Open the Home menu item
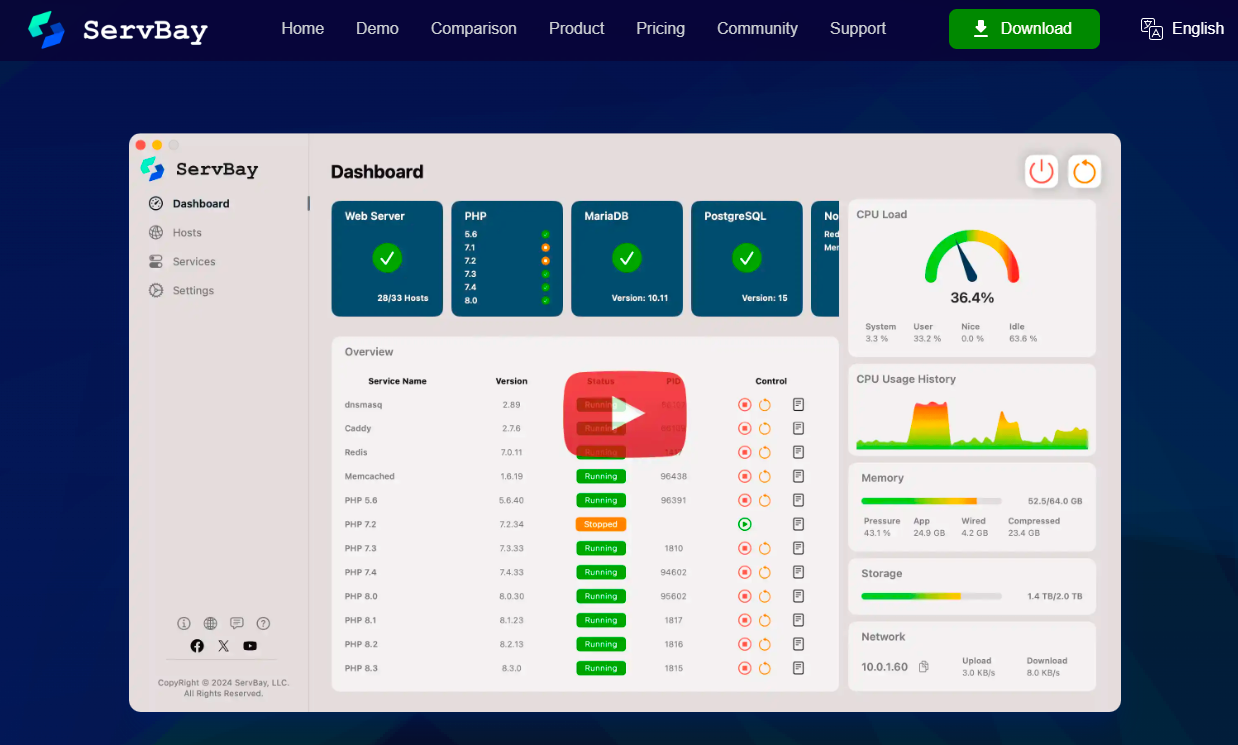This screenshot has height=745, width=1238. [302, 28]
